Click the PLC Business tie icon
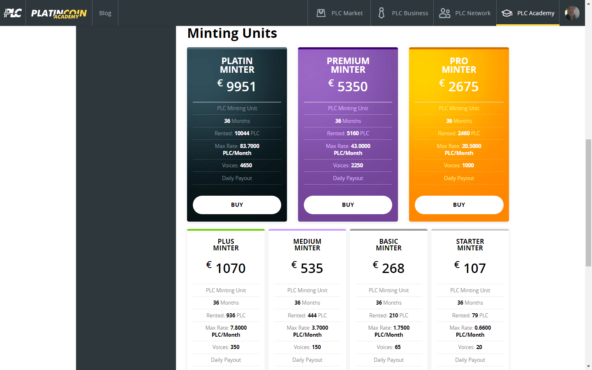 pyautogui.click(x=381, y=13)
